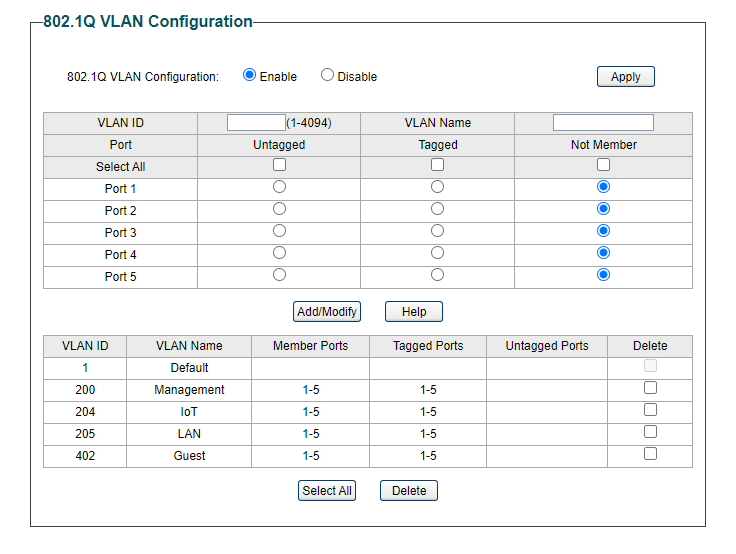
Task: Set Port 5 to Tagged
Action: (437, 275)
